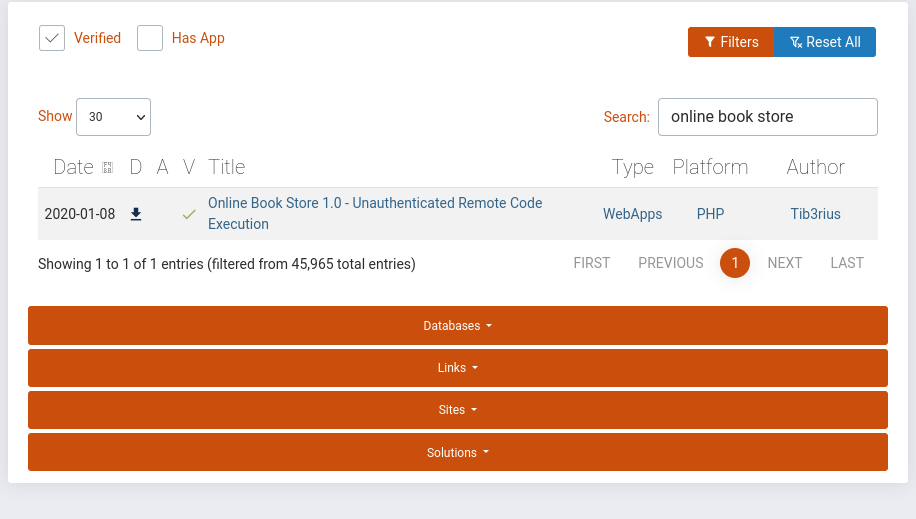Click inside the Search input field

pyautogui.click(x=767, y=117)
